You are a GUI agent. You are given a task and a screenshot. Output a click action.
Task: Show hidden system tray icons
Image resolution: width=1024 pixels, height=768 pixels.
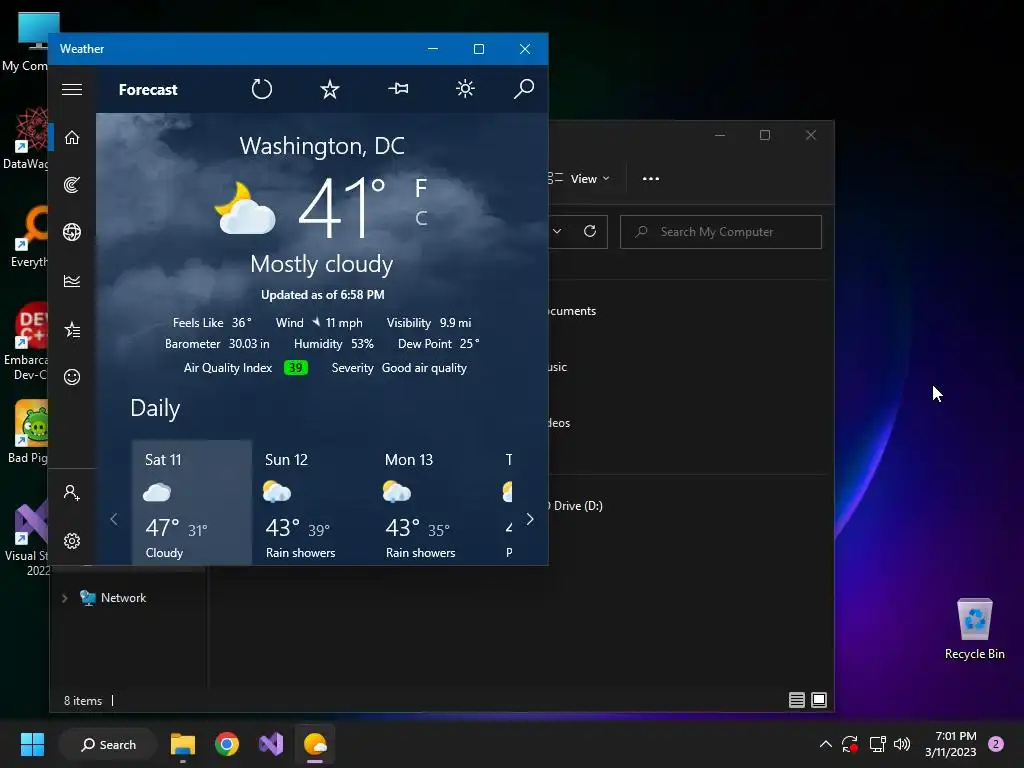point(825,744)
